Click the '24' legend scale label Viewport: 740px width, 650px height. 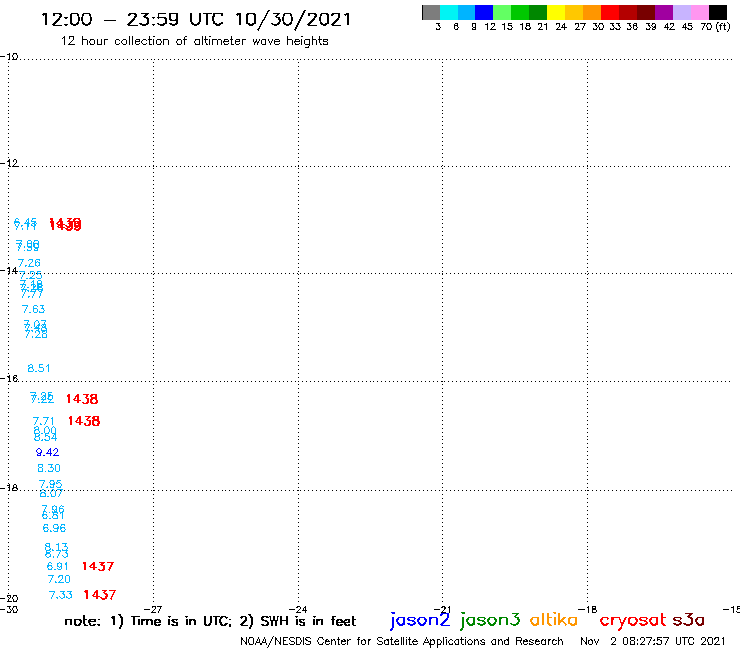coord(561,27)
